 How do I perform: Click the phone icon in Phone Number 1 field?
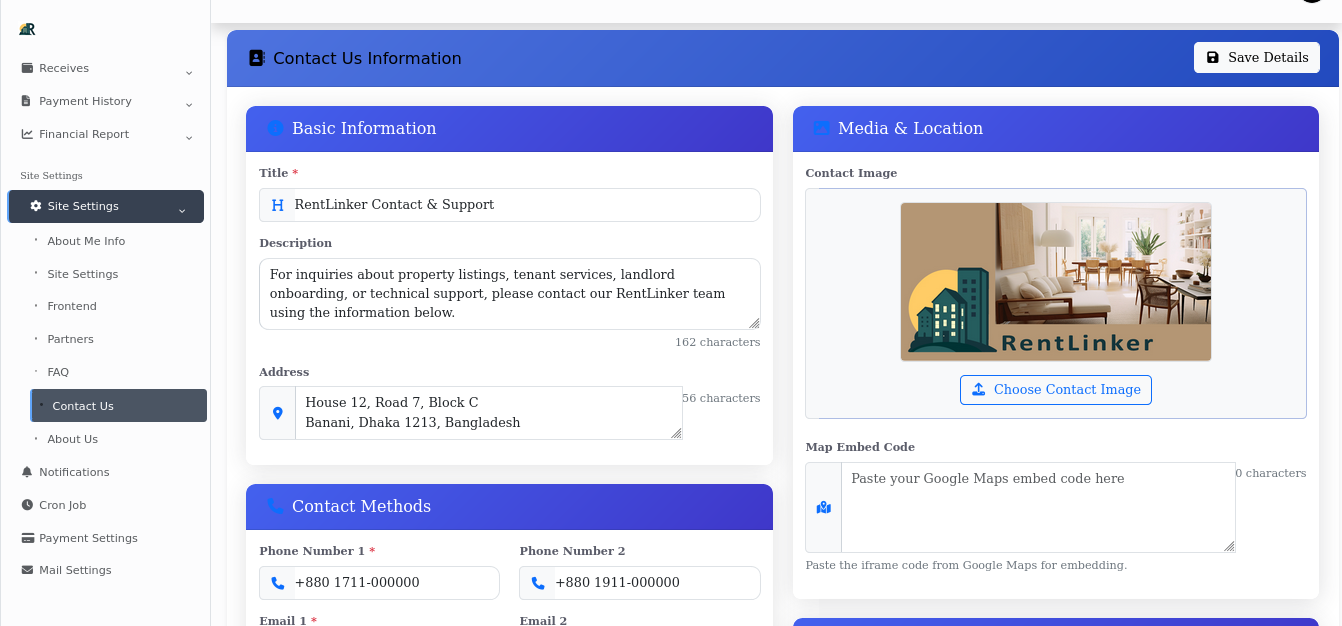277,583
